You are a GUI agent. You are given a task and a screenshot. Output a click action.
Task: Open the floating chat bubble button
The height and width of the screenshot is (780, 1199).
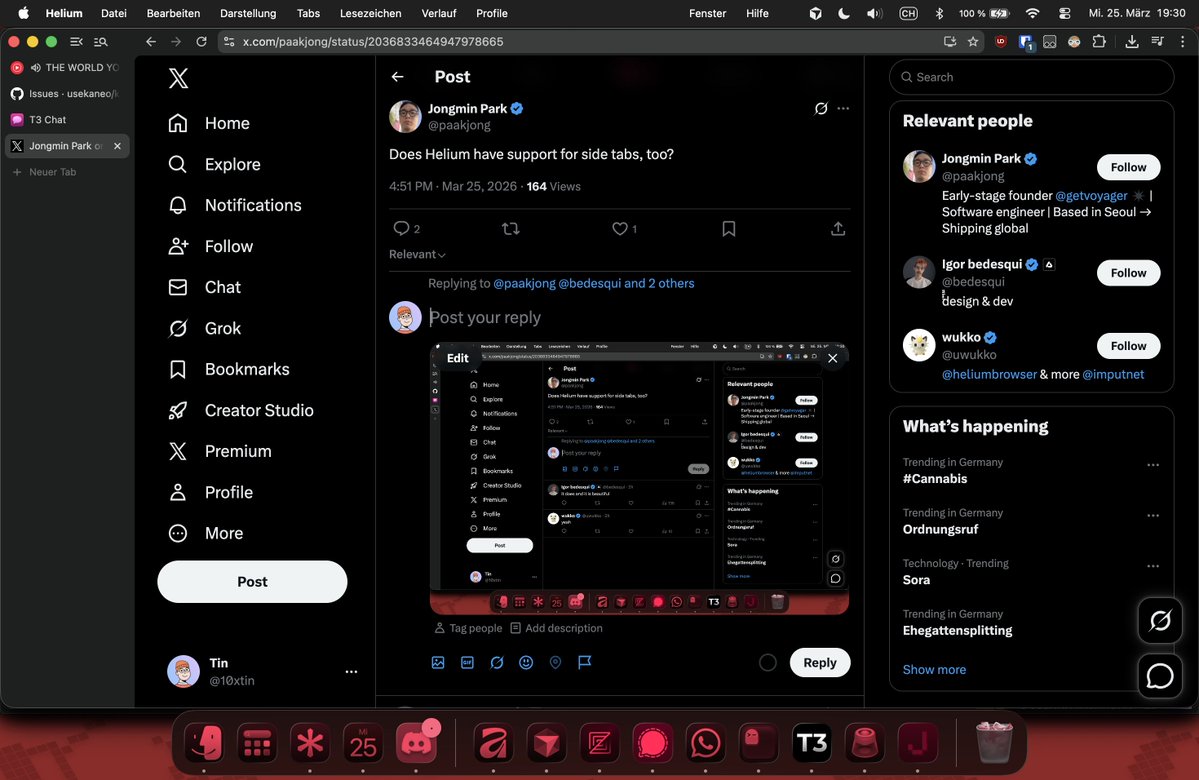[1160, 676]
